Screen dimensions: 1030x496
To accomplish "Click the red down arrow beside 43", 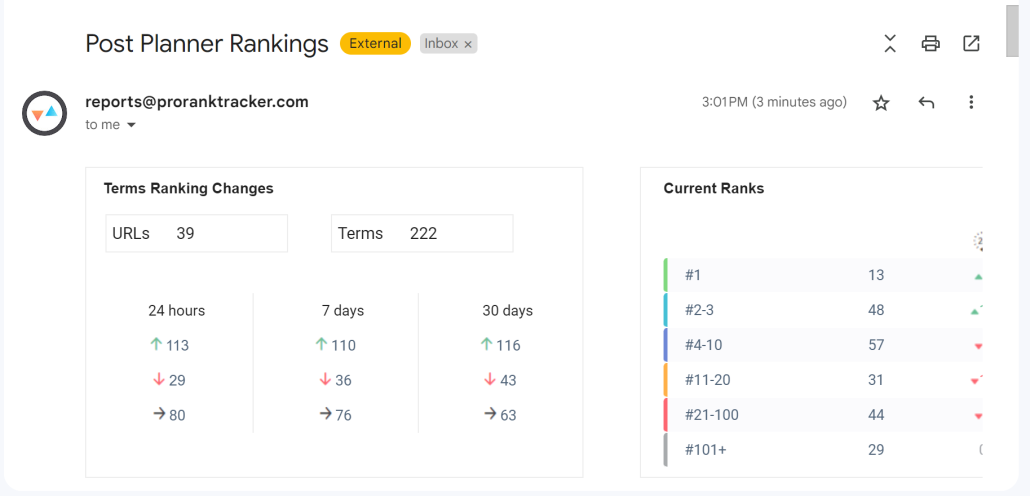I will pos(489,380).
